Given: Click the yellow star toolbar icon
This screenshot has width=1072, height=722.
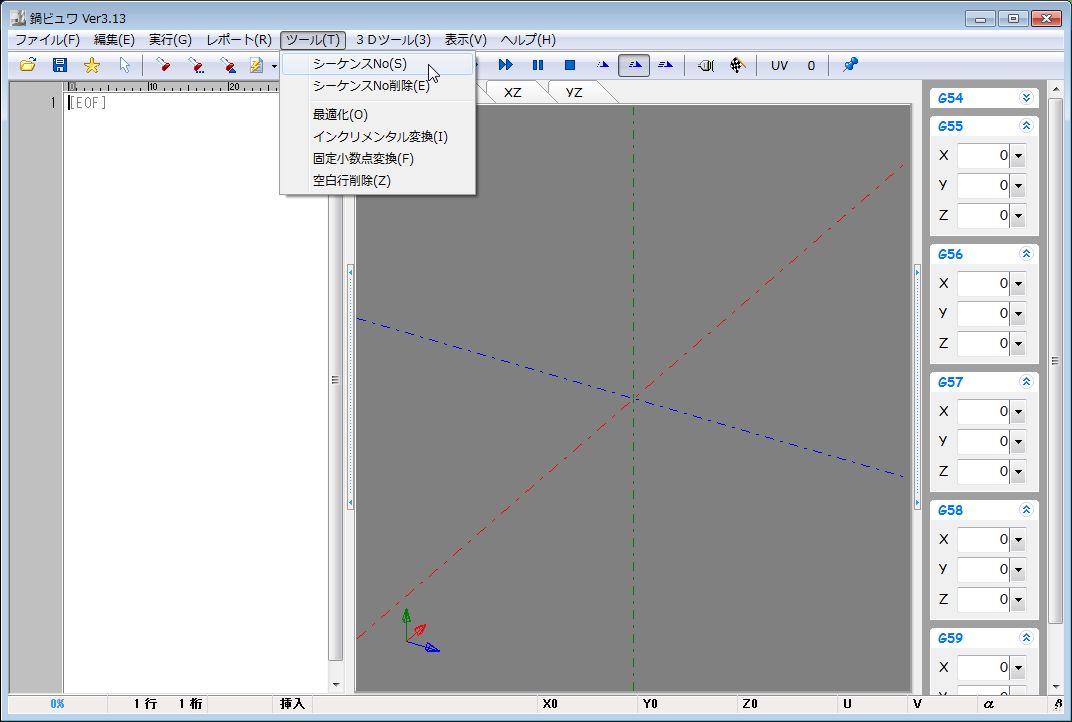Looking at the screenshot, I should coord(92,65).
